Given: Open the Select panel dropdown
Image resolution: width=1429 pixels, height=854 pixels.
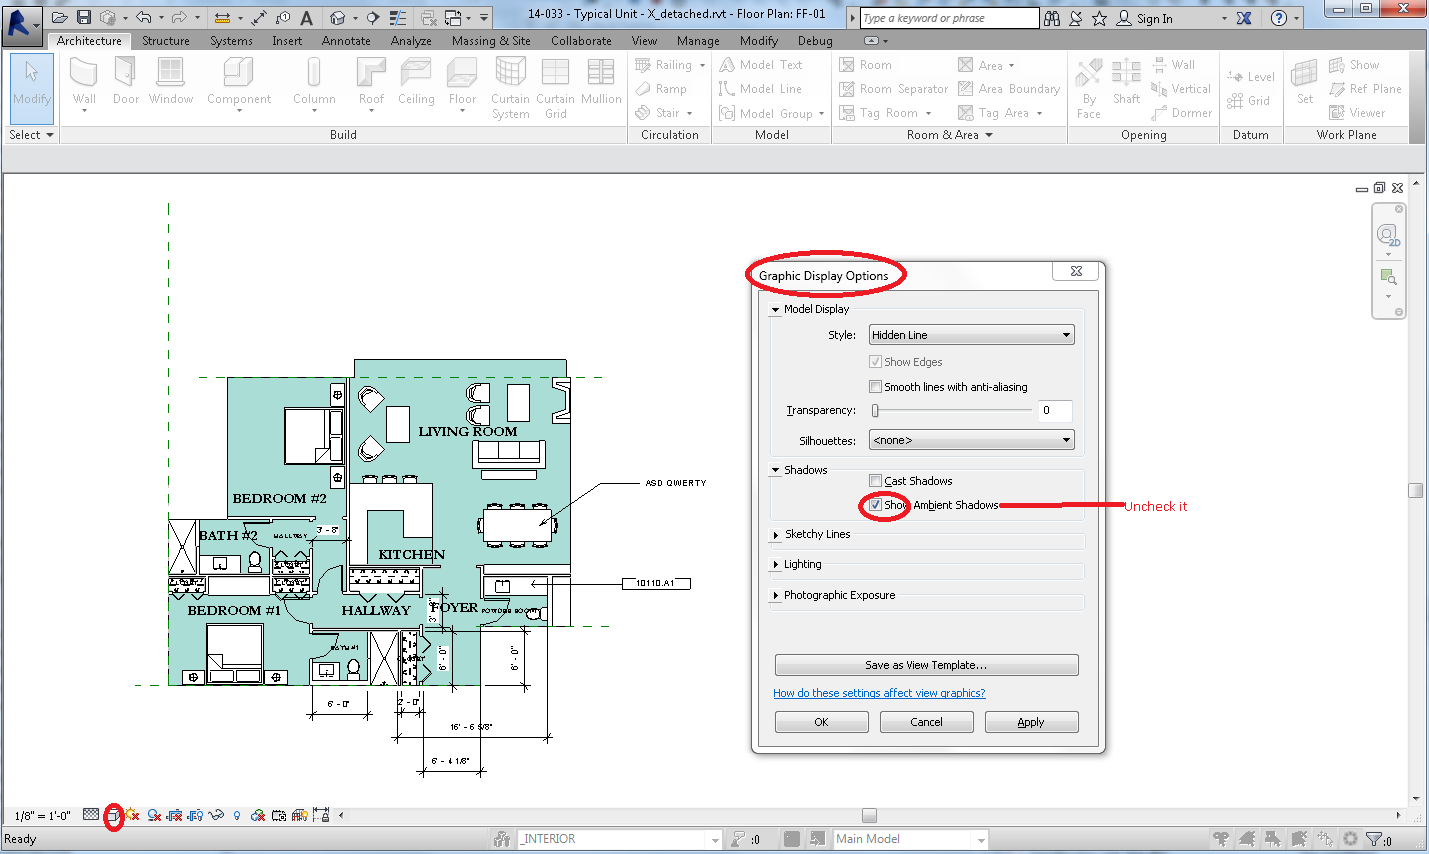Looking at the screenshot, I should [x=30, y=135].
